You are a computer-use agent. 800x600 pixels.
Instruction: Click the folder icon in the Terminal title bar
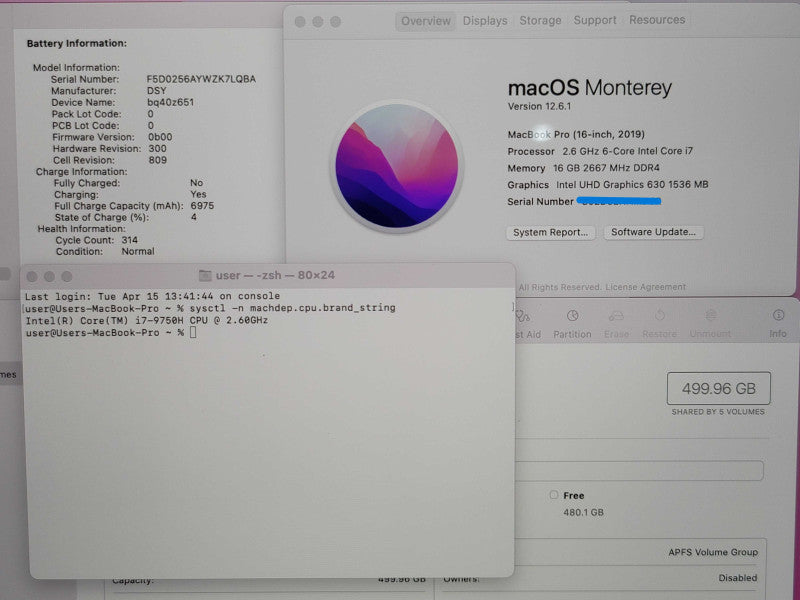pos(205,276)
